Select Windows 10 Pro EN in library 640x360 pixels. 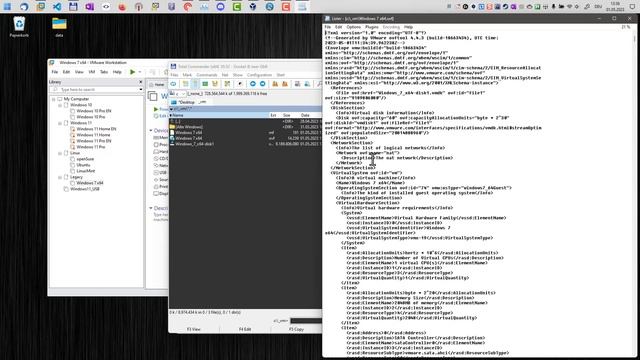point(93,111)
